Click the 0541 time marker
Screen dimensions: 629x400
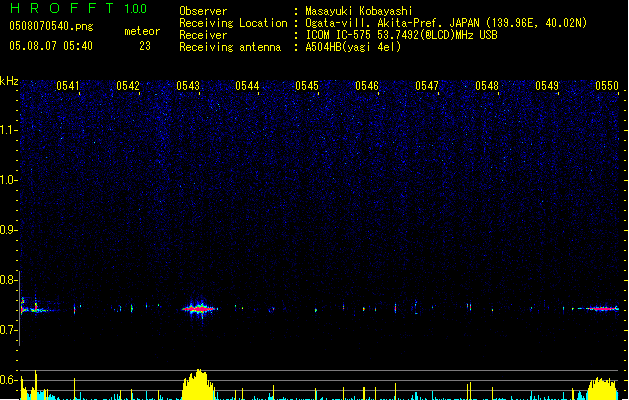(67, 86)
